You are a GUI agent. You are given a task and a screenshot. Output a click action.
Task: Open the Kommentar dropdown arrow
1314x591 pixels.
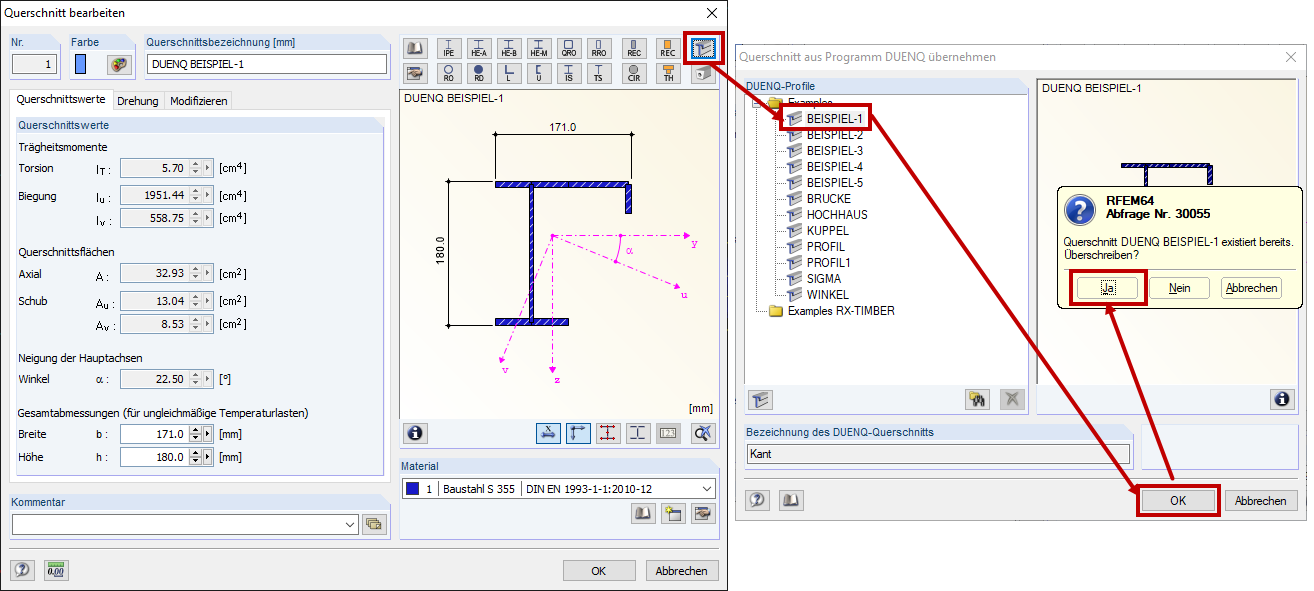pyautogui.click(x=349, y=524)
